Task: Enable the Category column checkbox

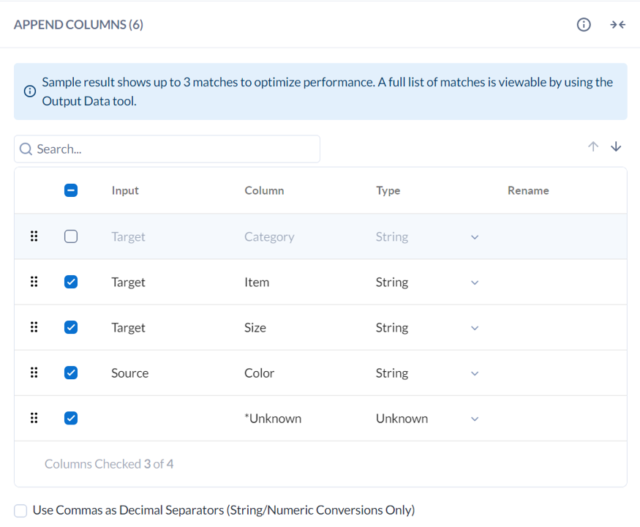Action: click(71, 236)
